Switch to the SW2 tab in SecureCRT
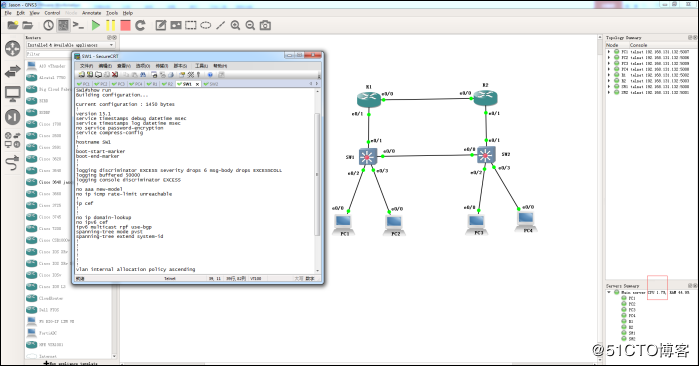699x367 pixels. click(x=211, y=84)
